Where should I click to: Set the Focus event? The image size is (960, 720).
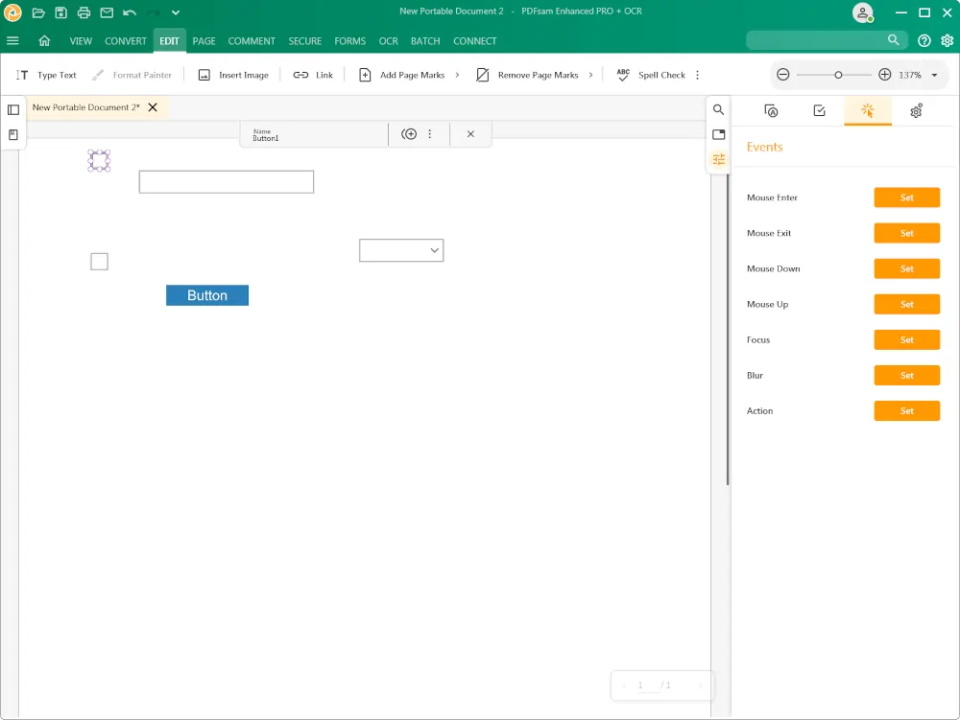pyautogui.click(x=907, y=340)
